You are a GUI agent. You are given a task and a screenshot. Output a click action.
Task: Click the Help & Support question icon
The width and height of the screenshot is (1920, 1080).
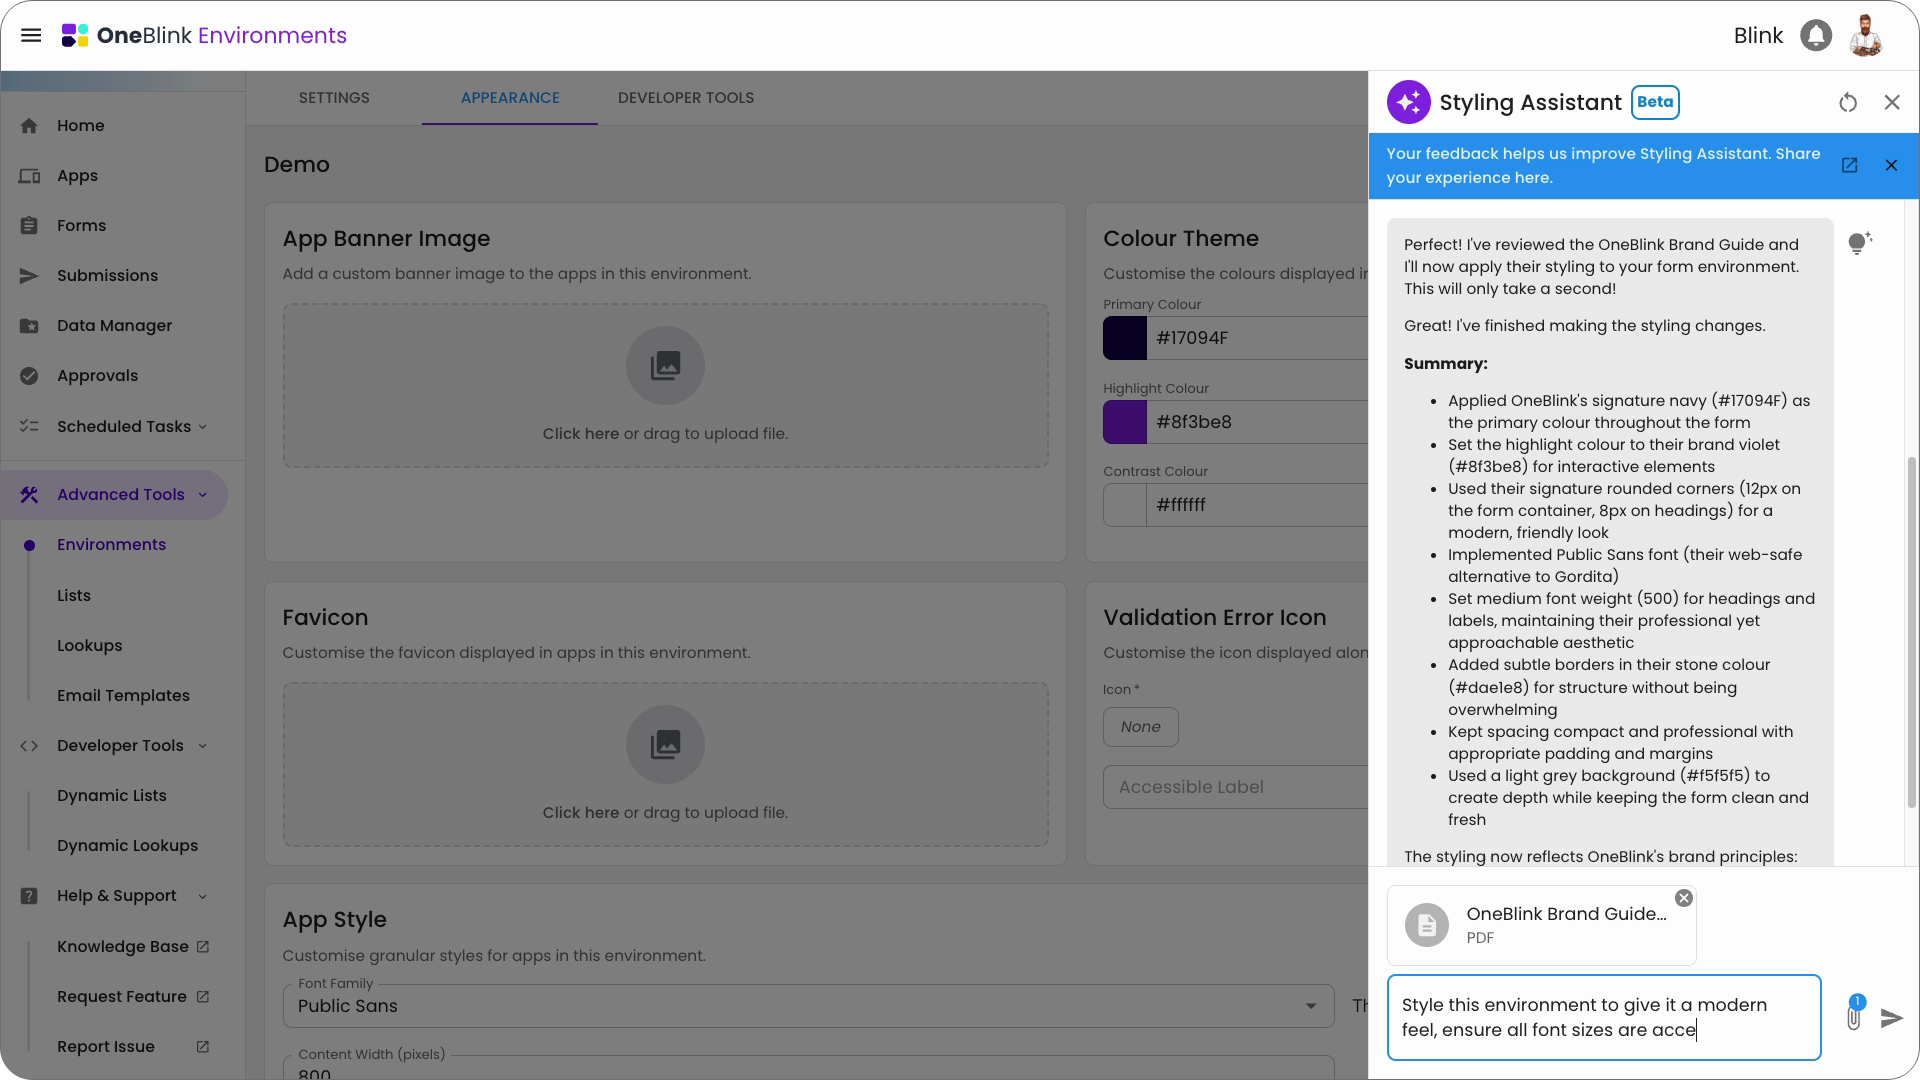pyautogui.click(x=29, y=896)
